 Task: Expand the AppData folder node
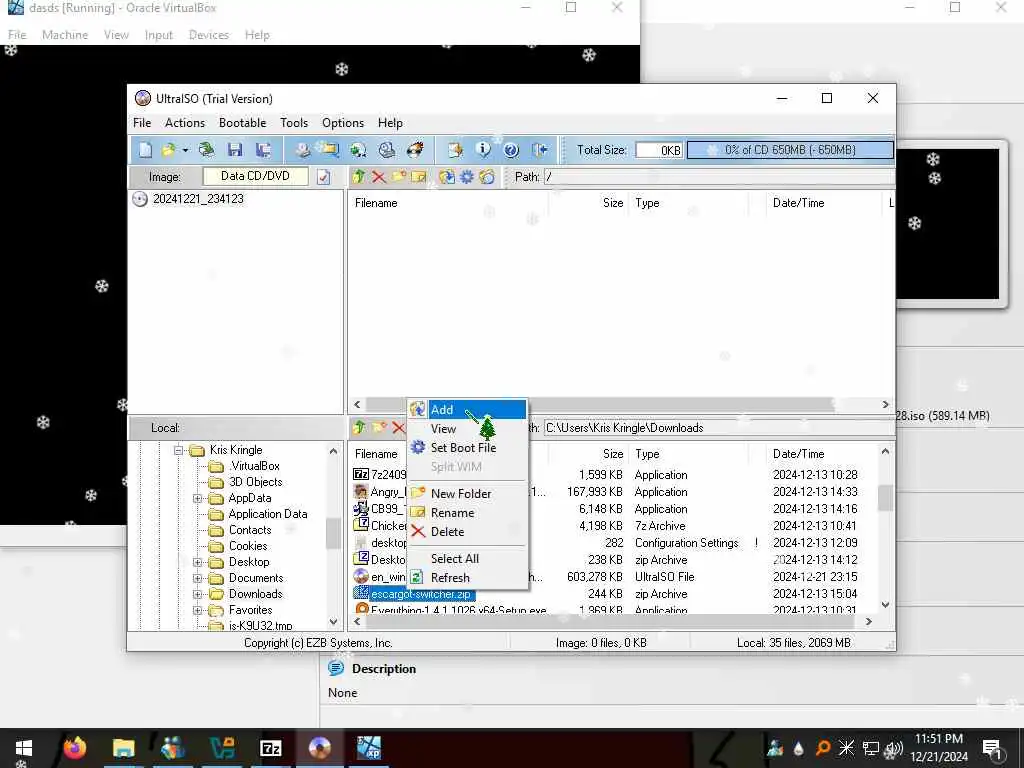tap(197, 498)
